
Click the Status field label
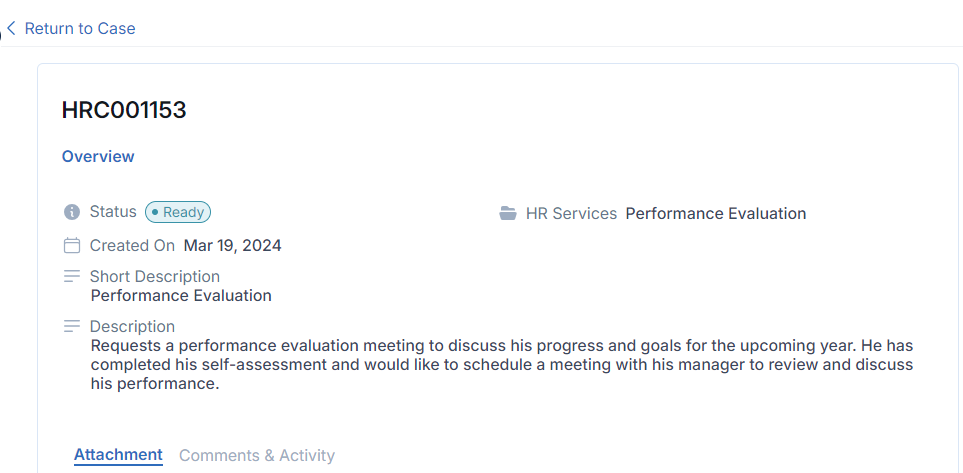tap(113, 212)
